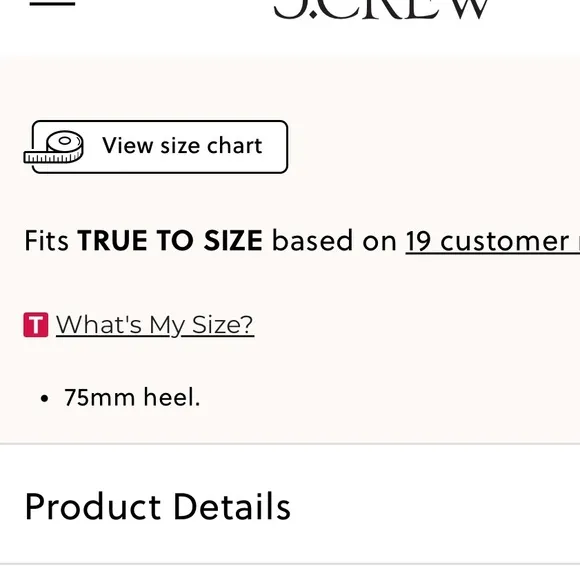580x580 pixels.
Task: Expand the Product Details section
Action: pos(290,504)
